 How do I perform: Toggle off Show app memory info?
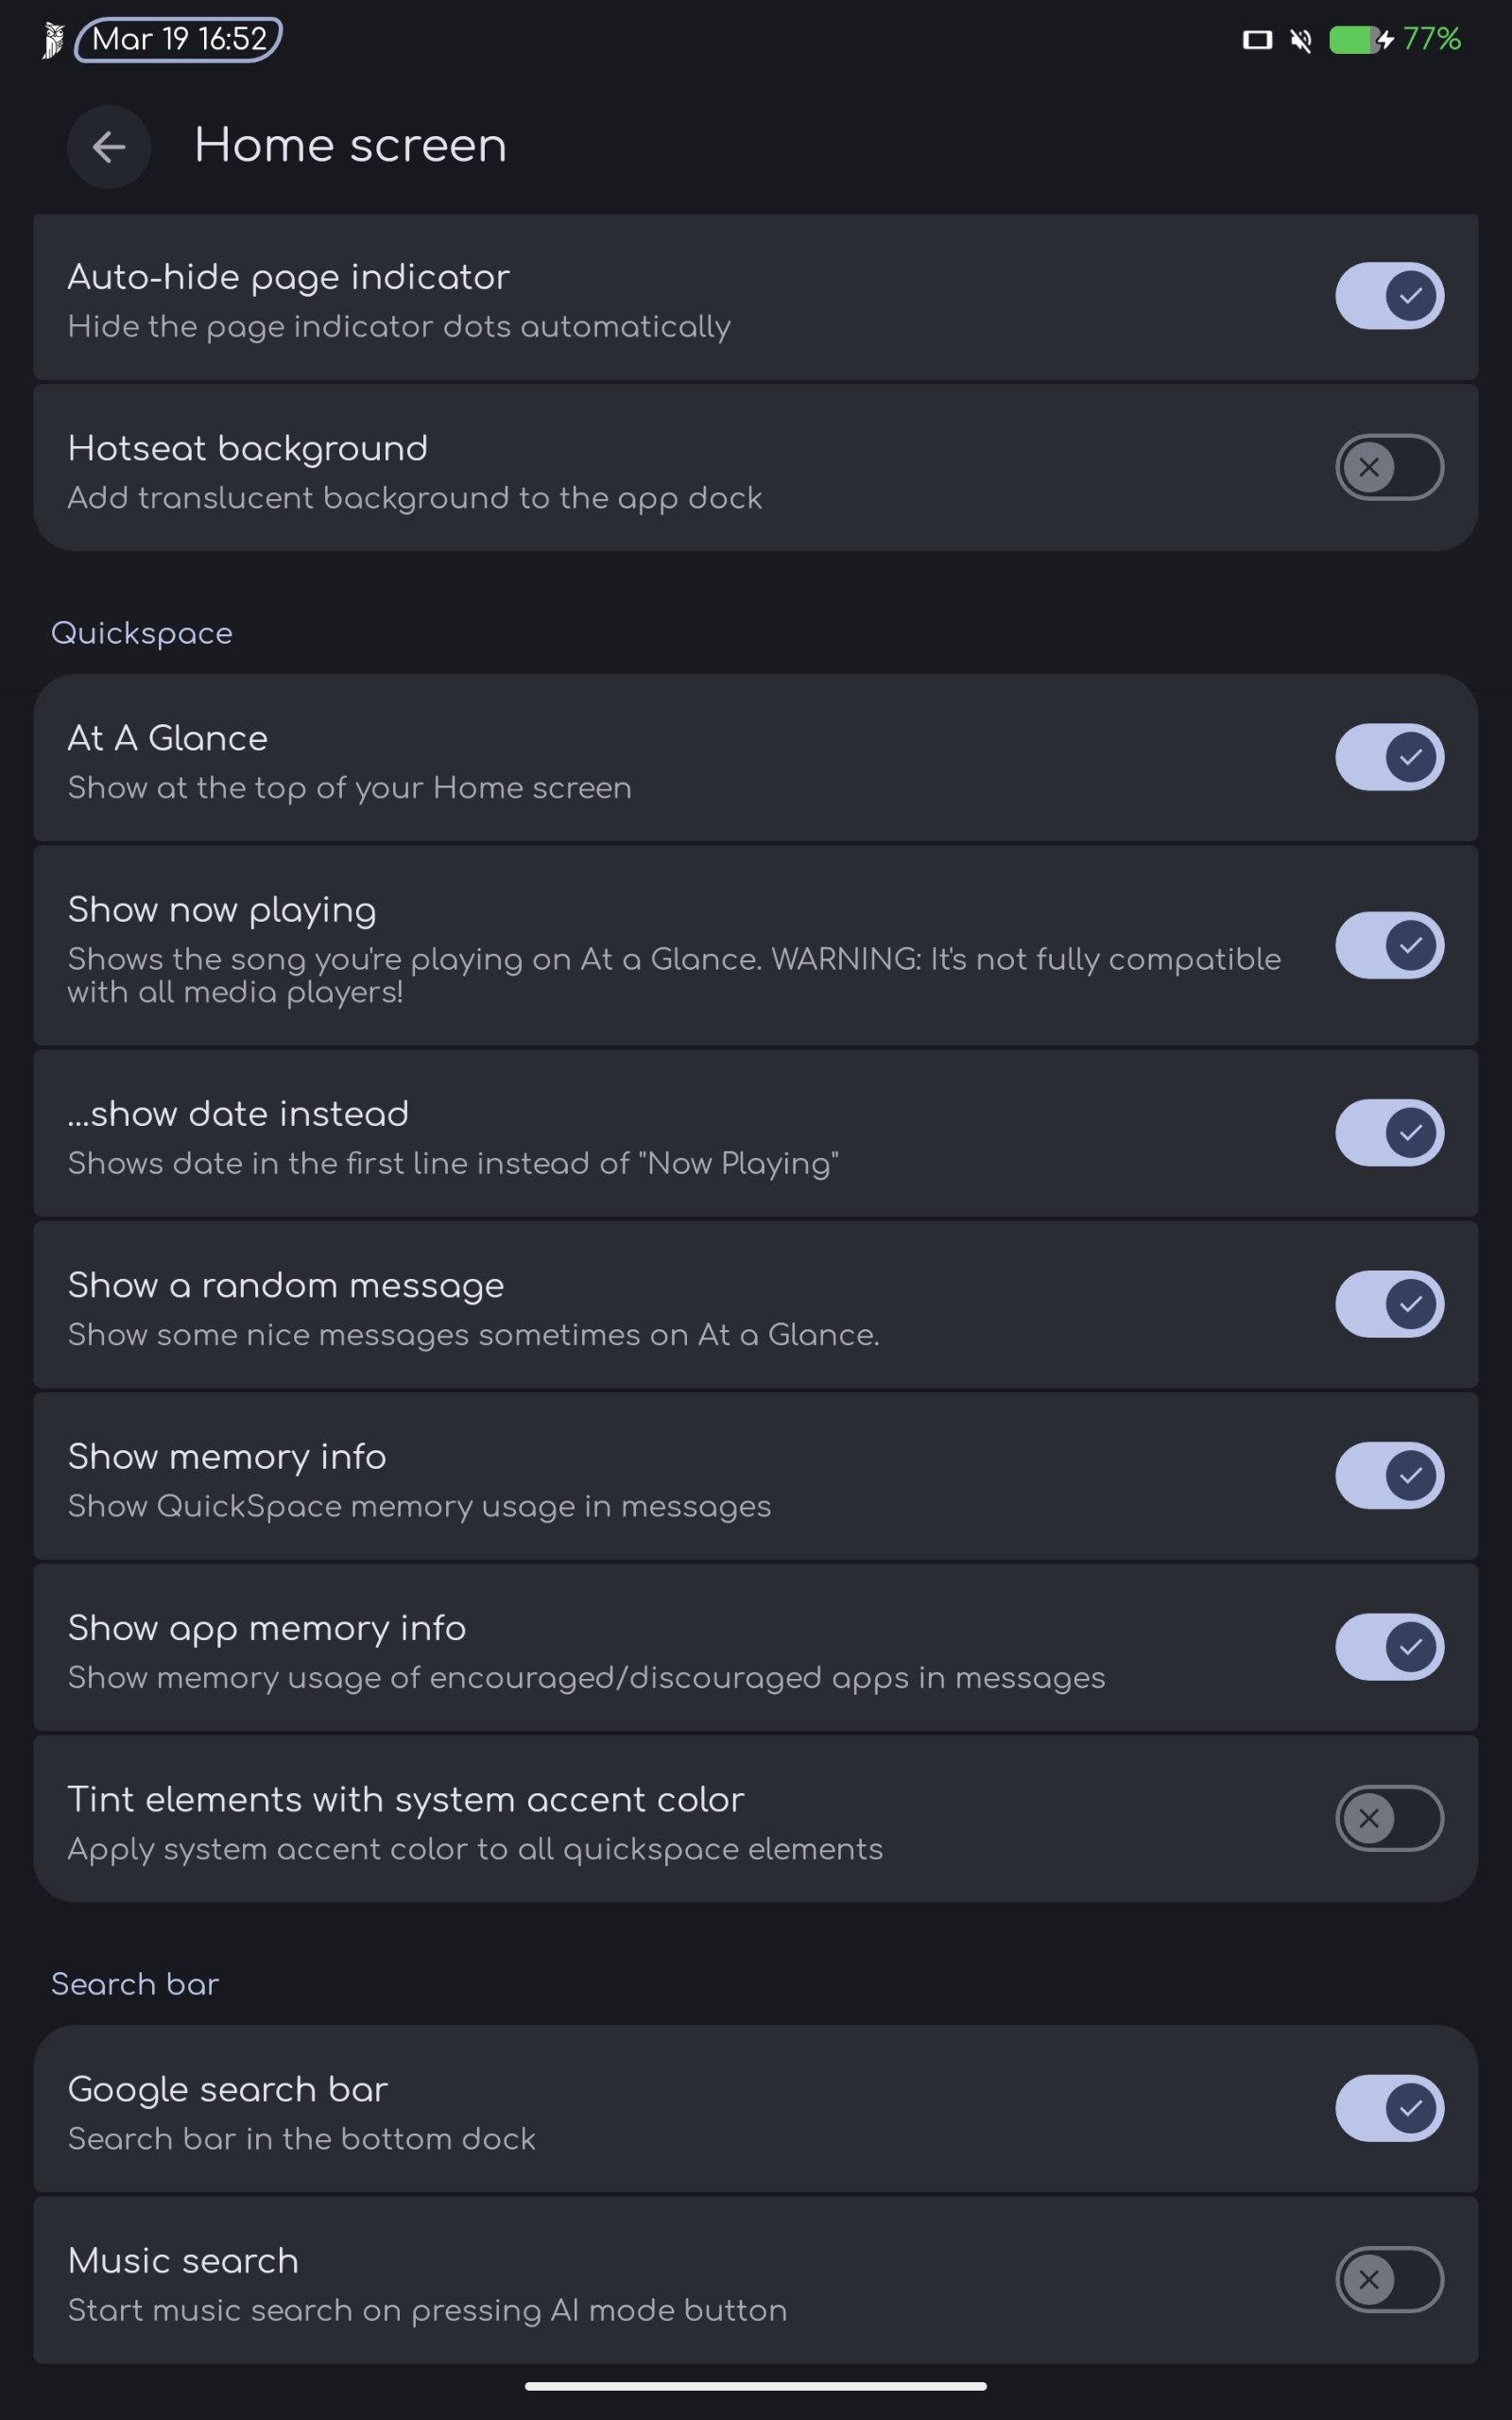[x=1388, y=1647]
